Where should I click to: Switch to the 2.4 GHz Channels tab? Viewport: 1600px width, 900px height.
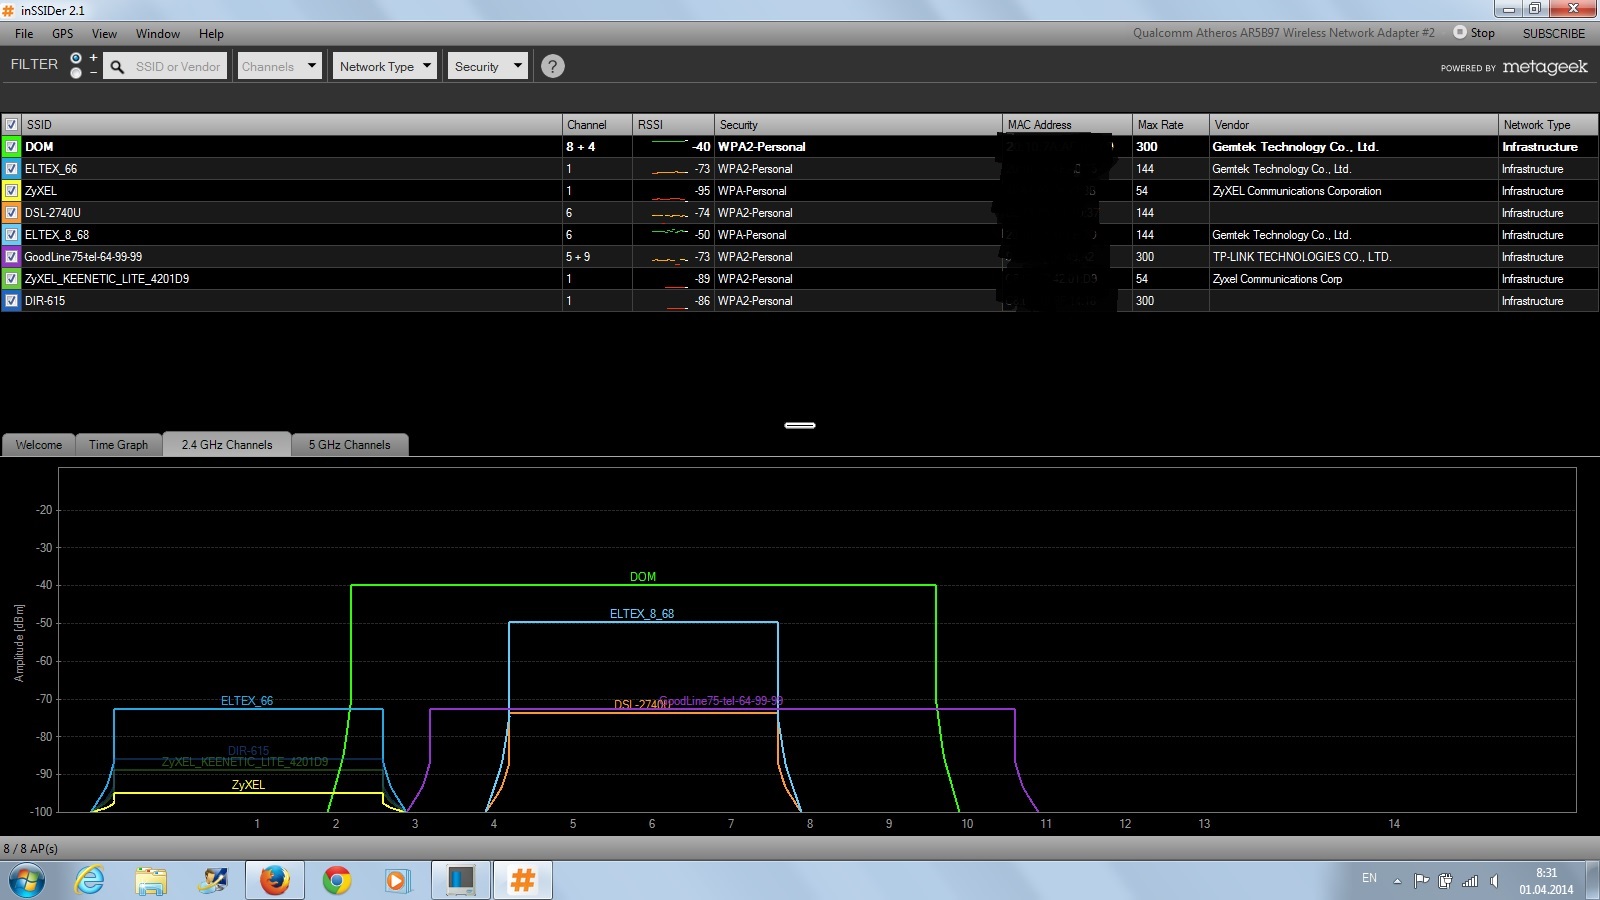[x=227, y=445]
